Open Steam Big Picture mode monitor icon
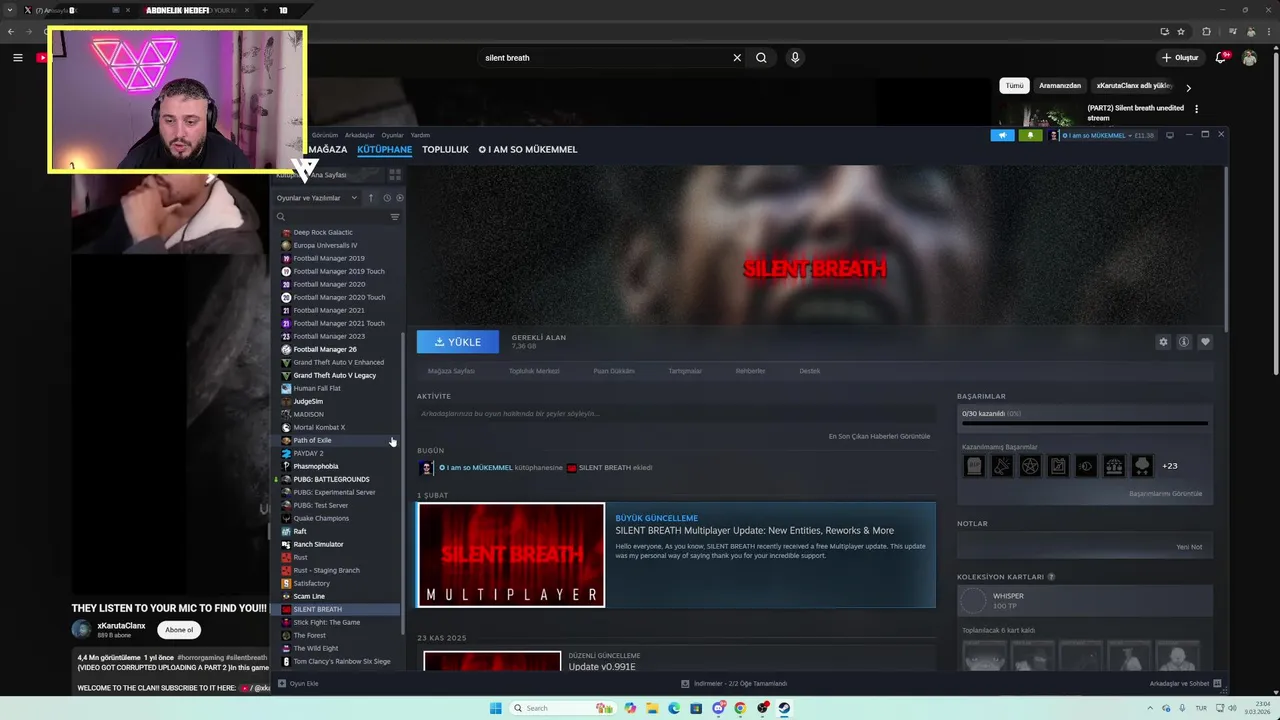 1170,135
